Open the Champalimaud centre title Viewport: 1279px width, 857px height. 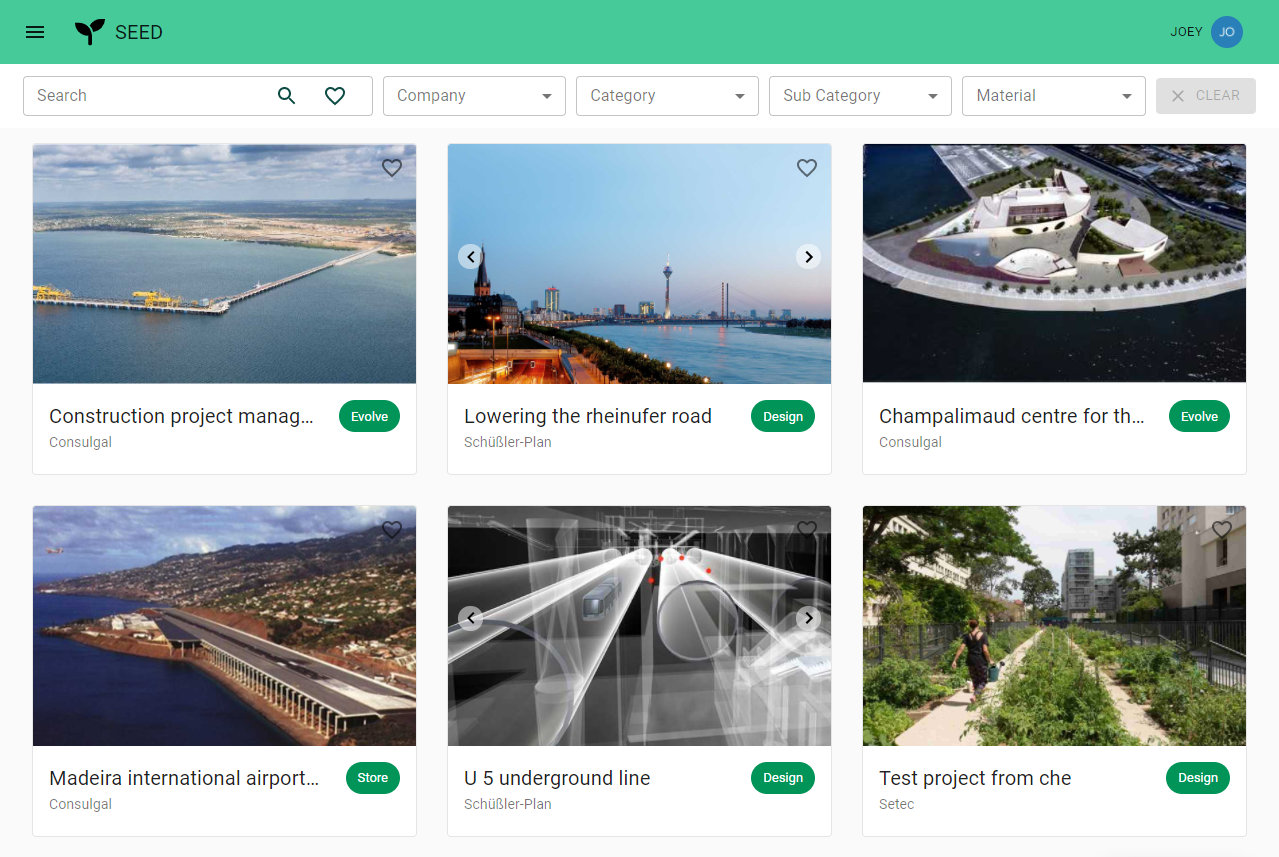[1012, 416]
